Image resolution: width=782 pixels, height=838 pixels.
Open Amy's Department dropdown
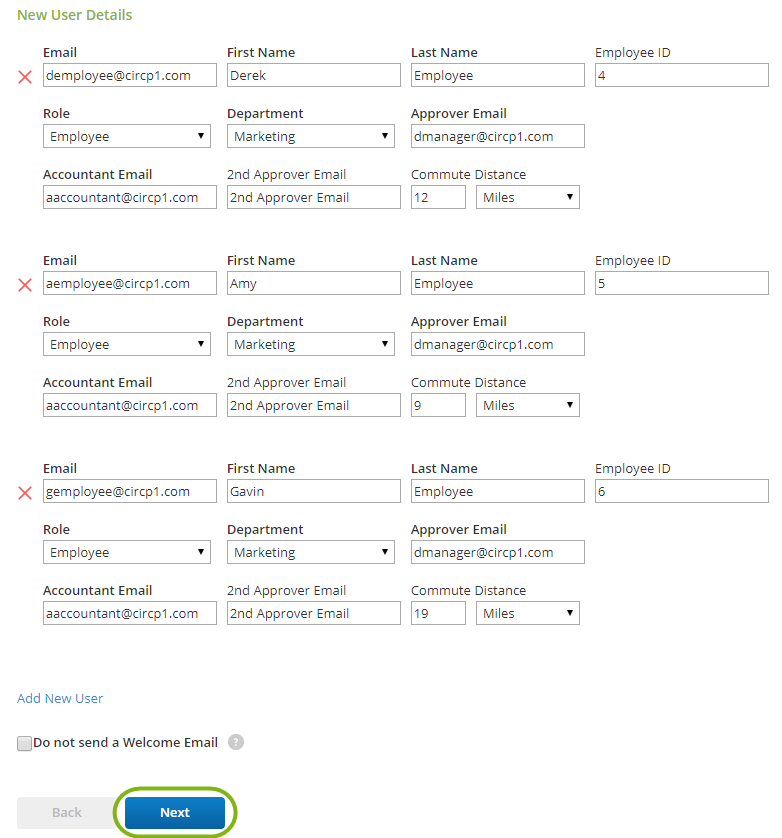[x=310, y=343]
